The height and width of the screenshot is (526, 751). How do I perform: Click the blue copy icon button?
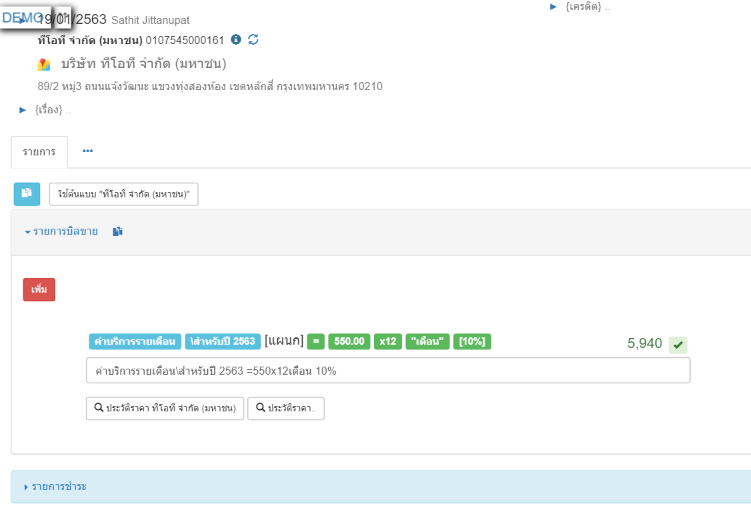tap(27, 193)
